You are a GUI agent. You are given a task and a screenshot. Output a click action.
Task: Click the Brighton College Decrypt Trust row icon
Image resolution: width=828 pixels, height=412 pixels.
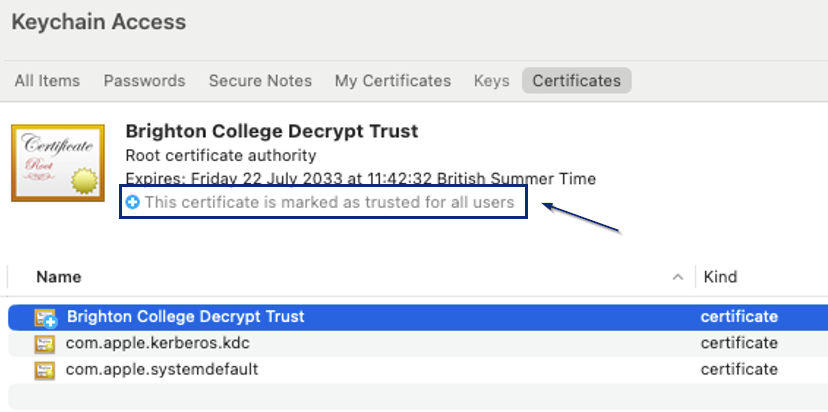point(45,317)
